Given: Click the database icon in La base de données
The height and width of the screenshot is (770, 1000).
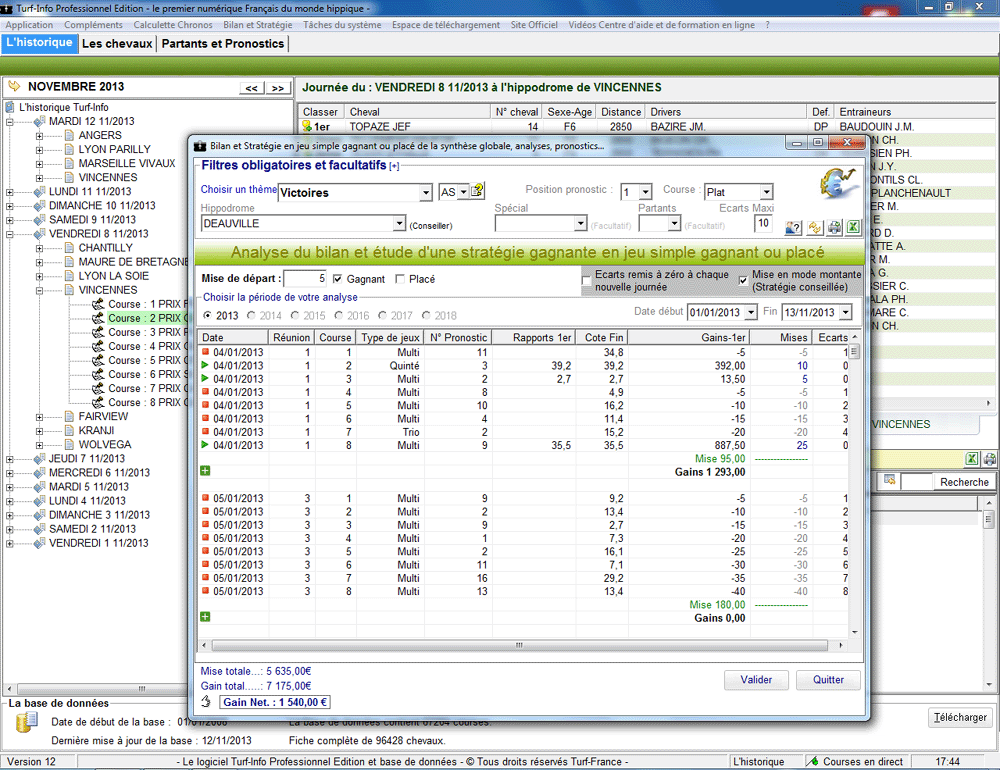Looking at the screenshot, I should point(27,722).
